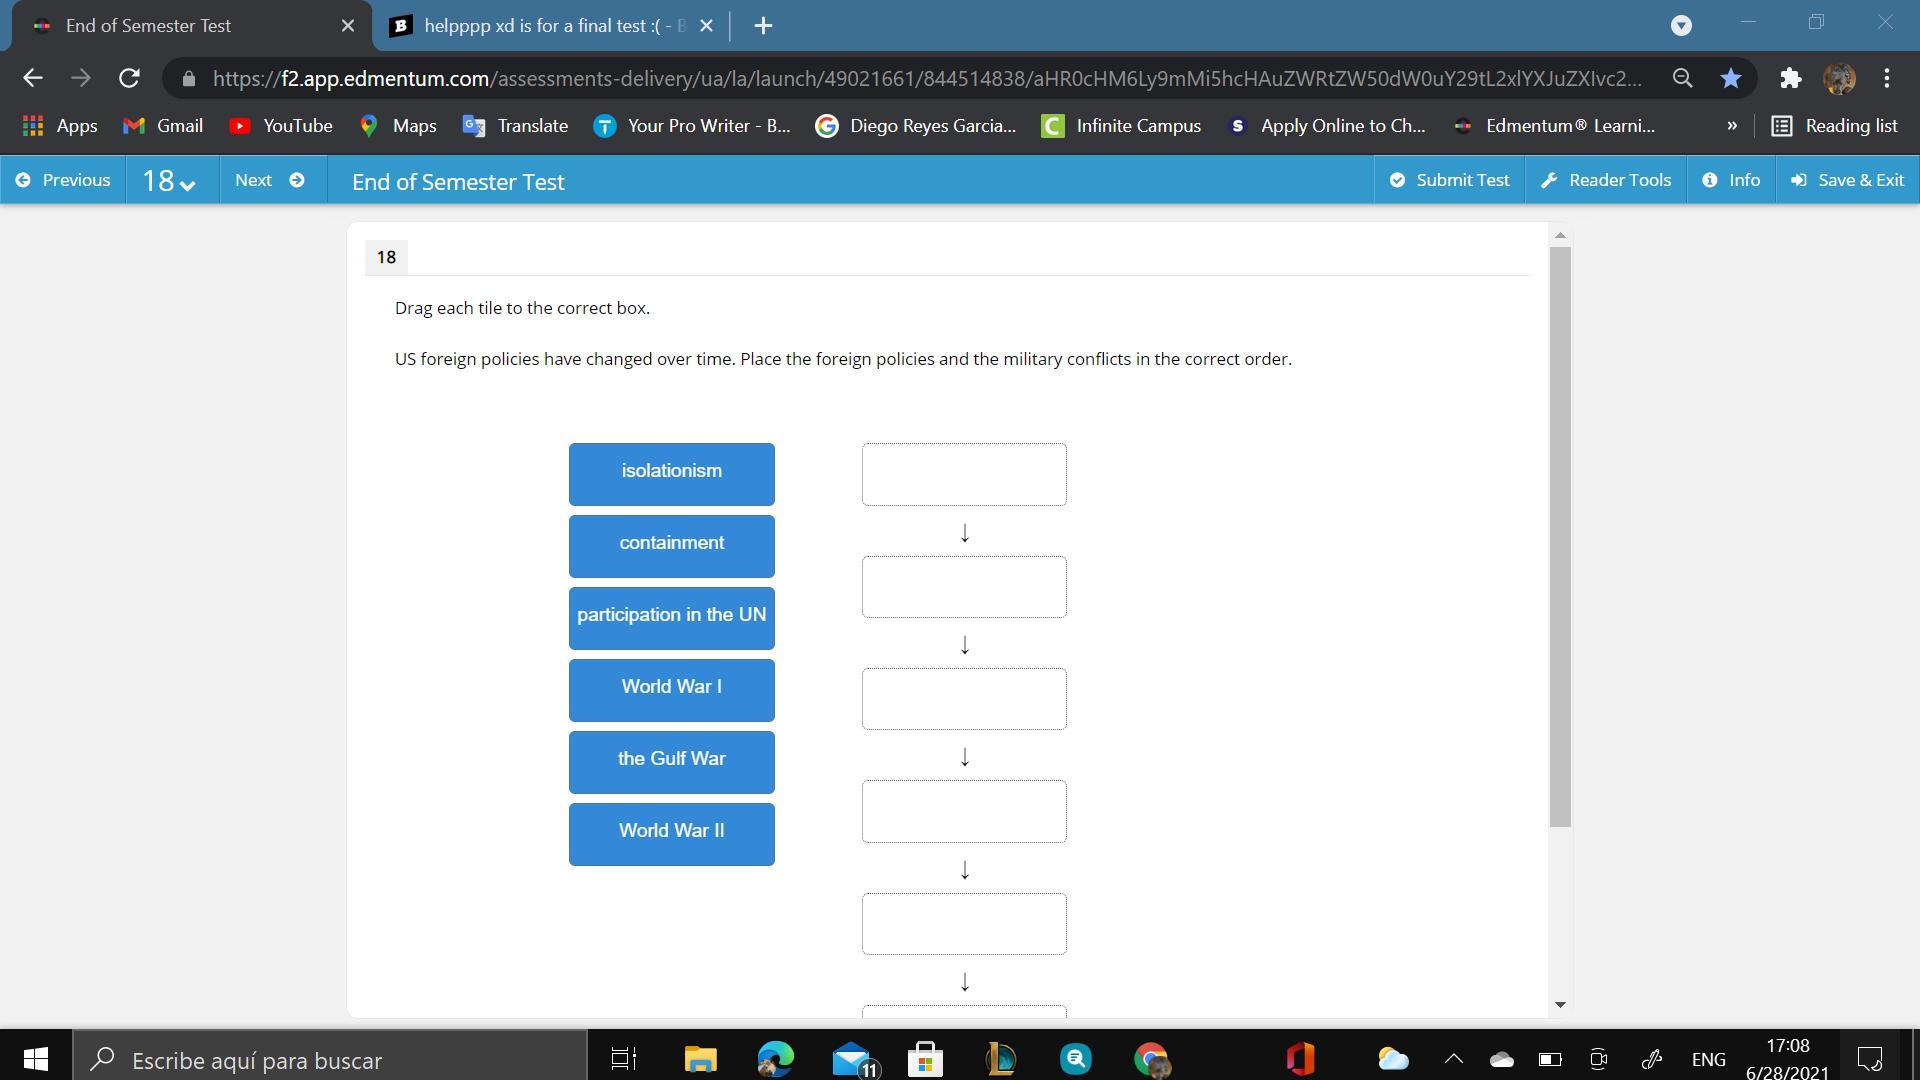Bookmark page with the star icon
The height and width of the screenshot is (1080, 1920).
(1731, 78)
